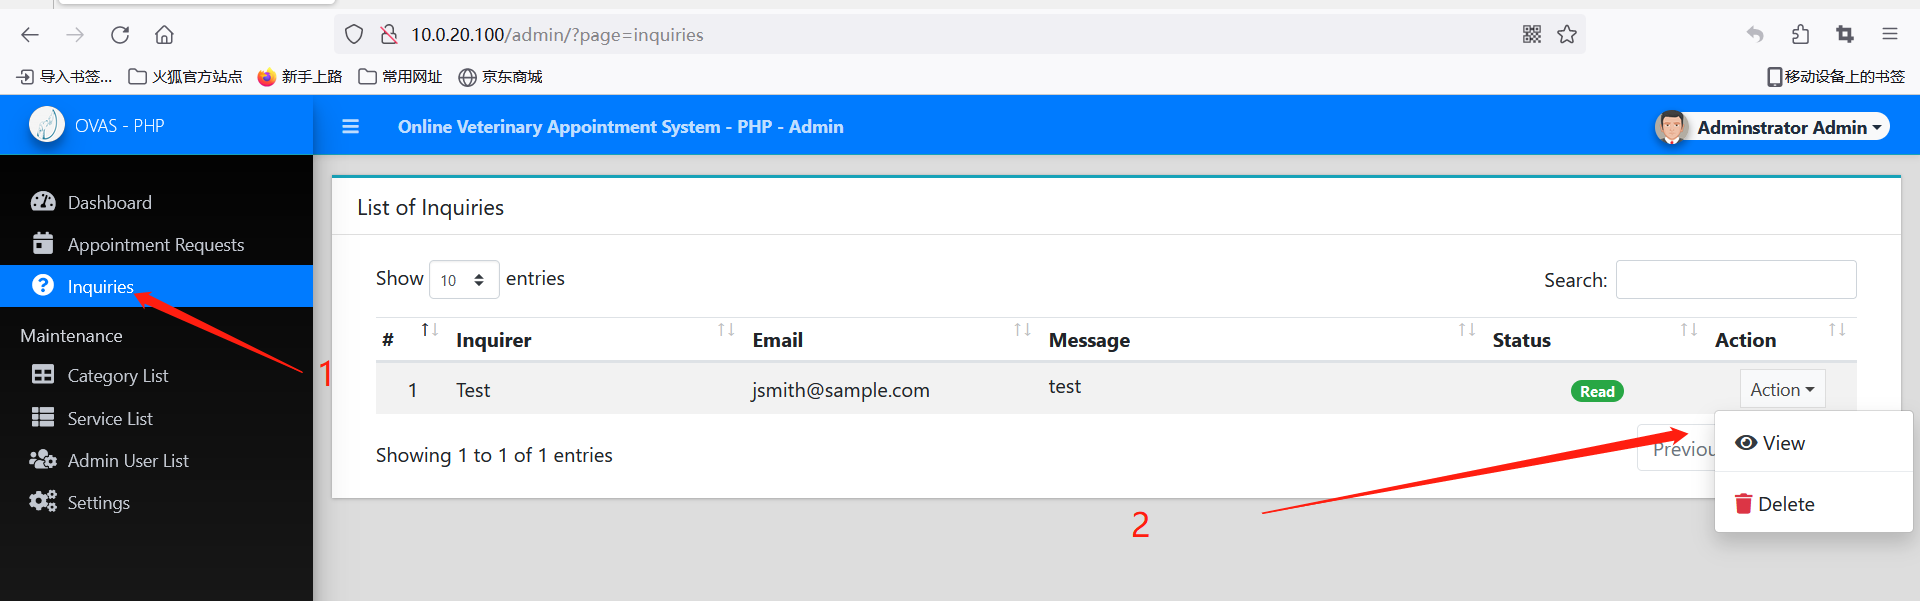Screen dimensions: 1920x601
Task: Bookmark page with the star icon
Action: (x=1567, y=35)
